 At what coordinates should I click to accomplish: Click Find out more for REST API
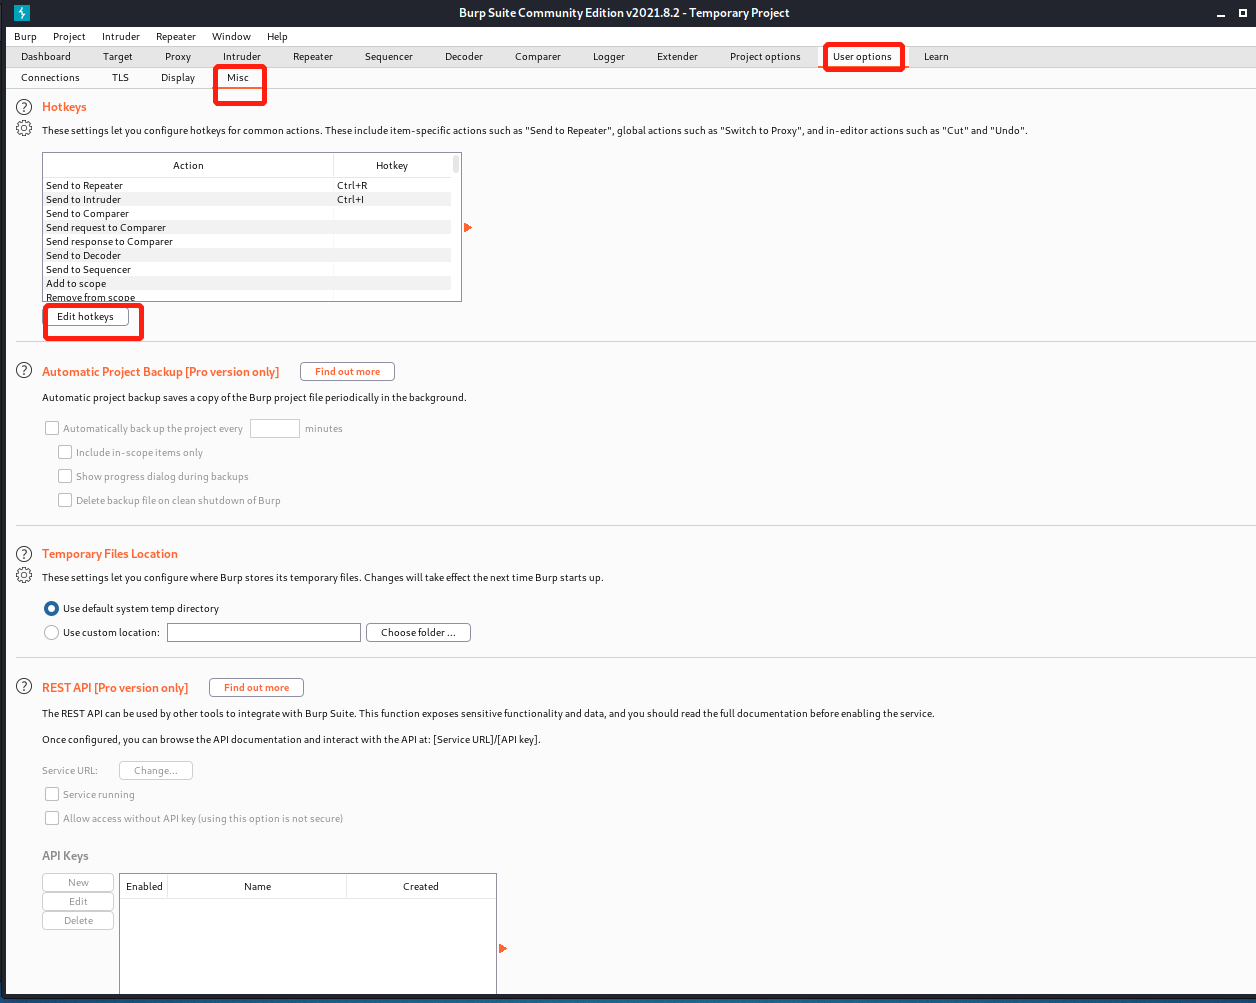tap(256, 688)
